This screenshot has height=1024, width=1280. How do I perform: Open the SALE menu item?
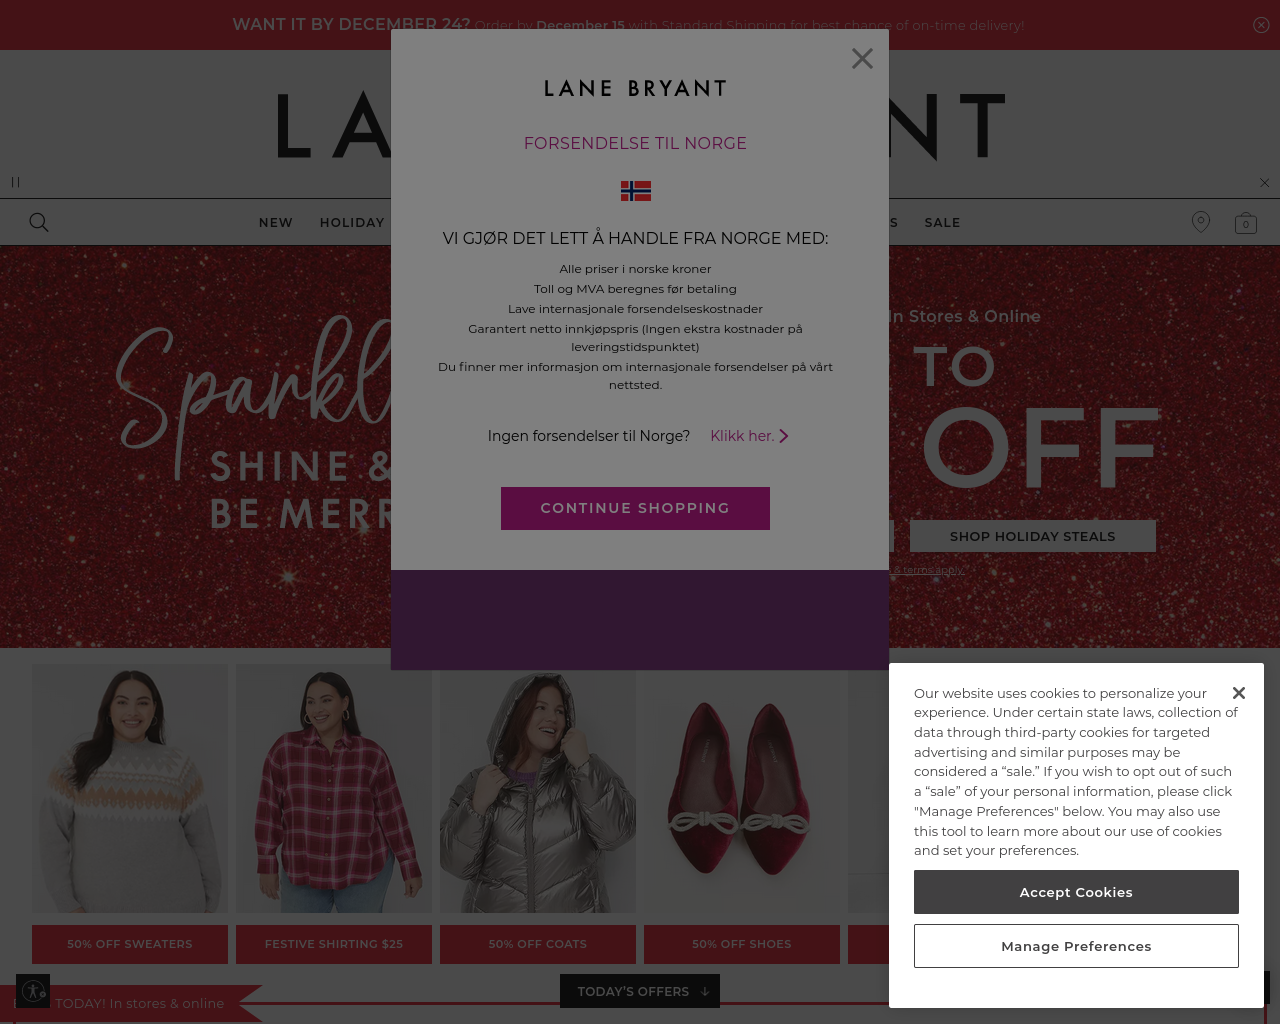(x=942, y=222)
